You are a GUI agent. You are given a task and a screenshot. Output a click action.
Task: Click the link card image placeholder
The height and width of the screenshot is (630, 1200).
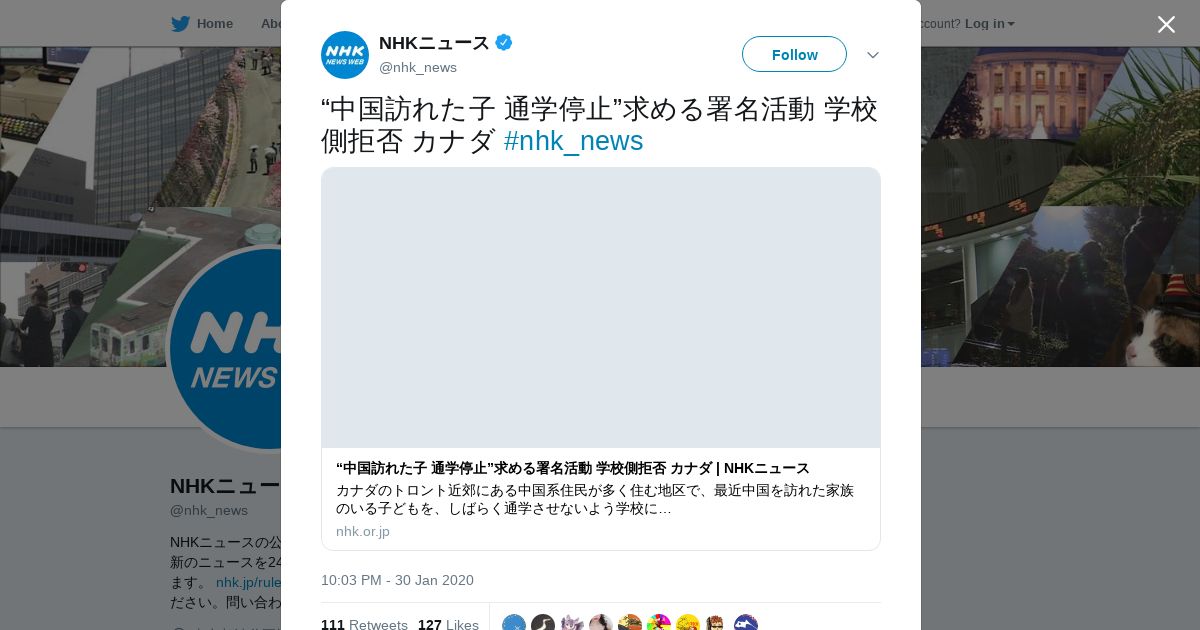pyautogui.click(x=601, y=308)
